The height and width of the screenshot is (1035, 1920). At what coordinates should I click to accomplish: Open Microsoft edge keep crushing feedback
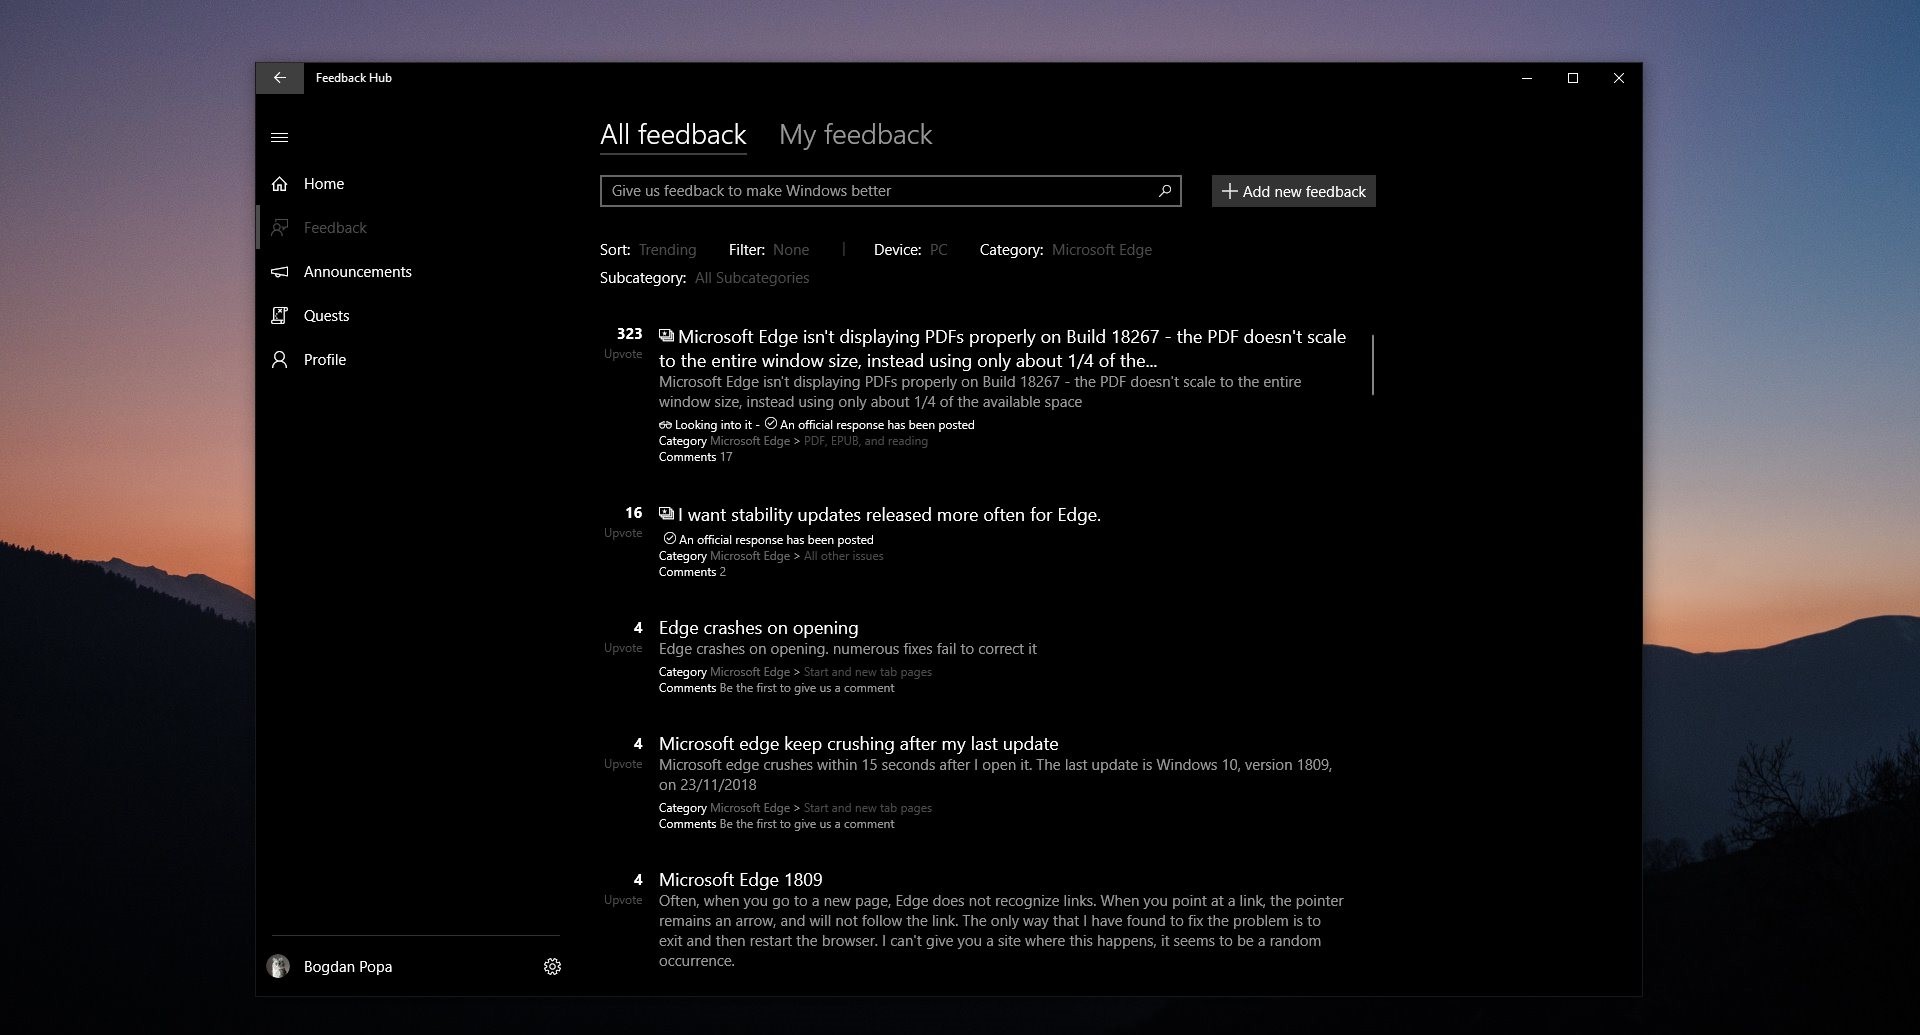tap(858, 744)
